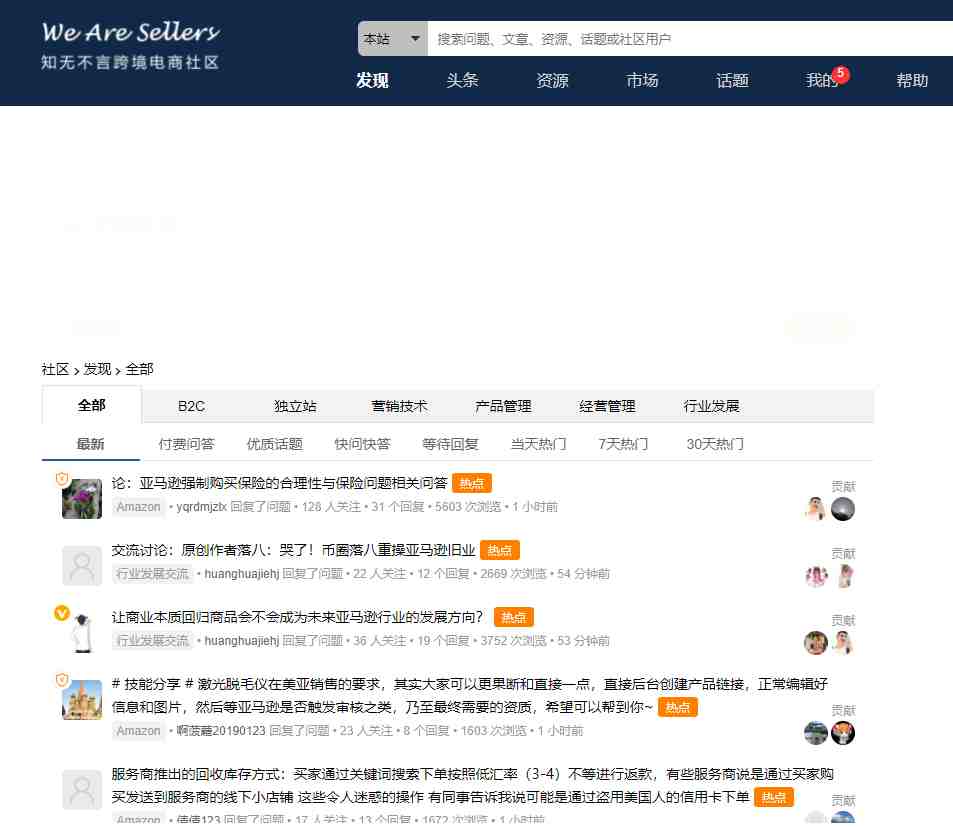Open the 话题 navigation item

click(732, 80)
